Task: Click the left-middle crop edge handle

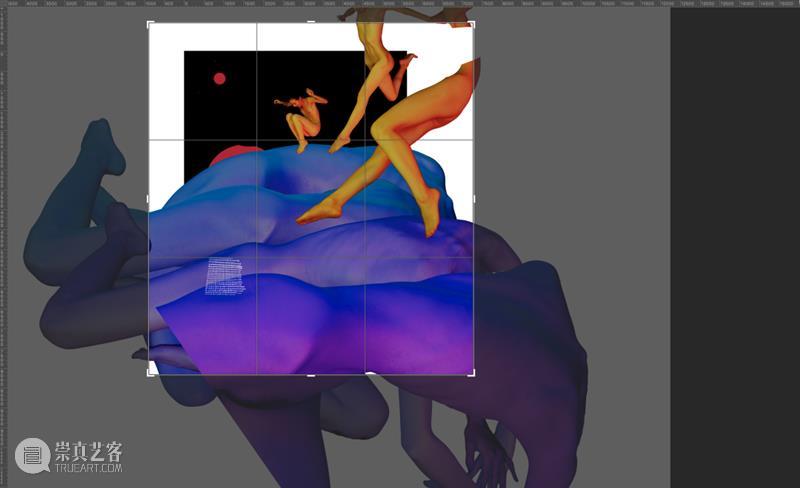Action: coord(148,199)
